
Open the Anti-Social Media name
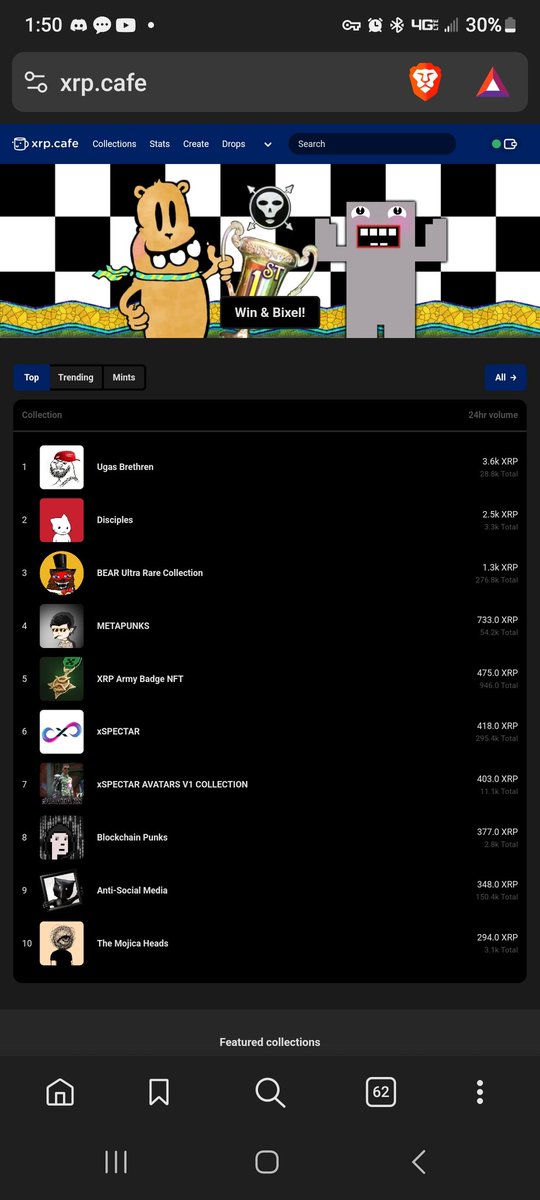point(132,891)
